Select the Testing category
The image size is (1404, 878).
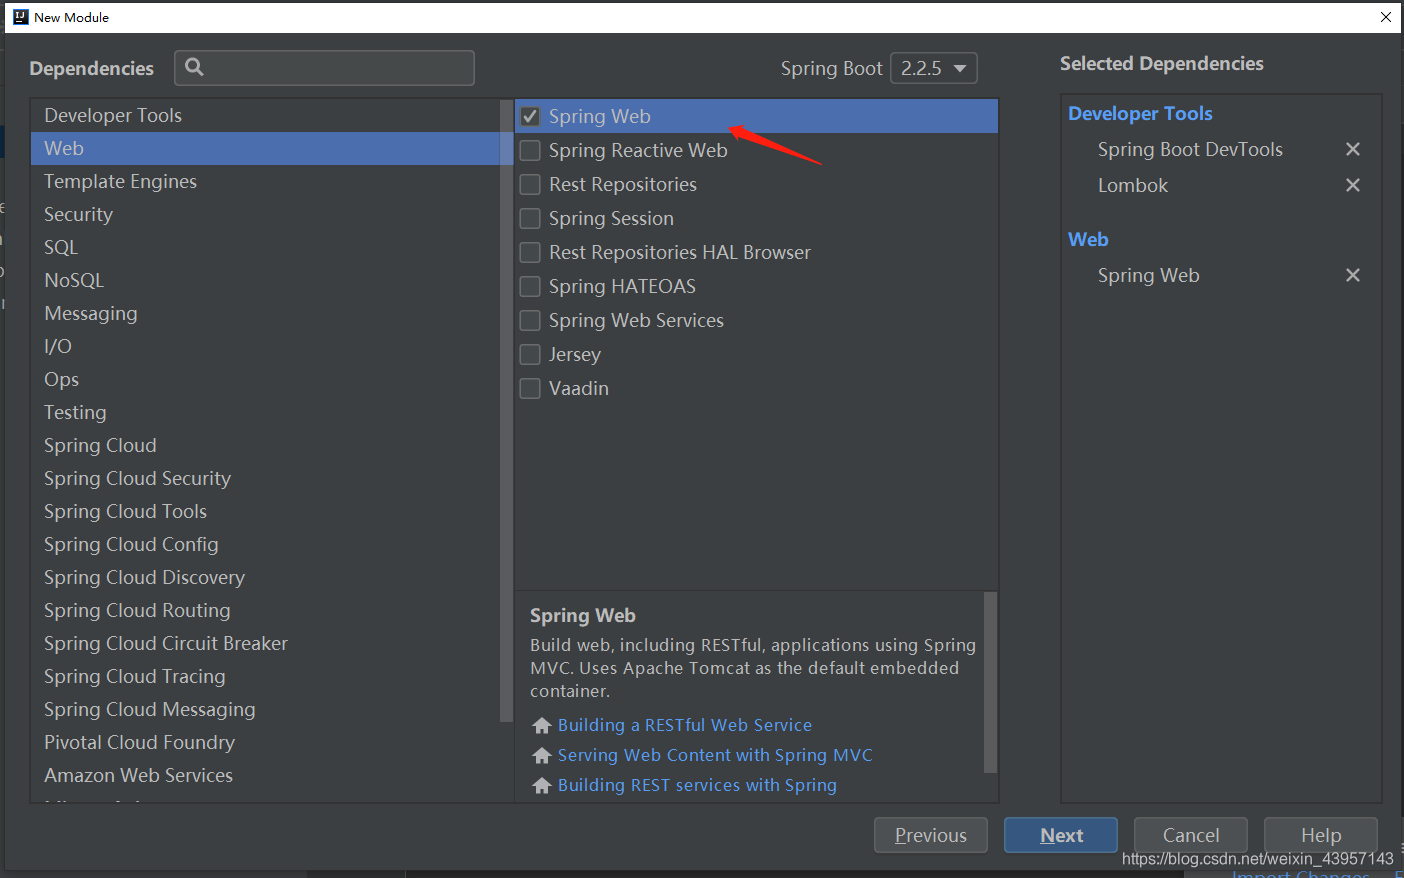265,412
